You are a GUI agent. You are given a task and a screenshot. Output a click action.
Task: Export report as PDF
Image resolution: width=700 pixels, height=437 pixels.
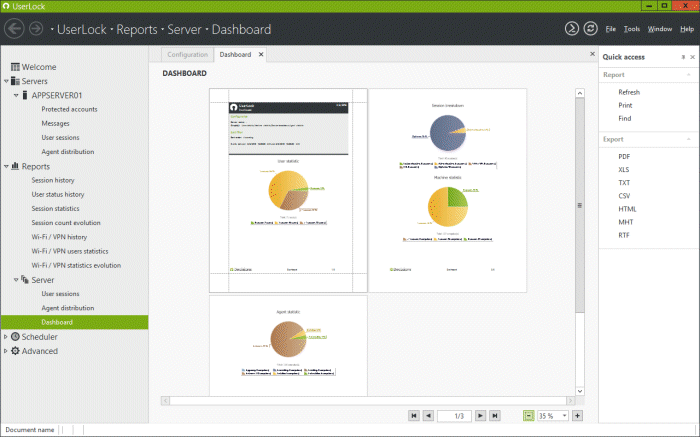(624, 157)
